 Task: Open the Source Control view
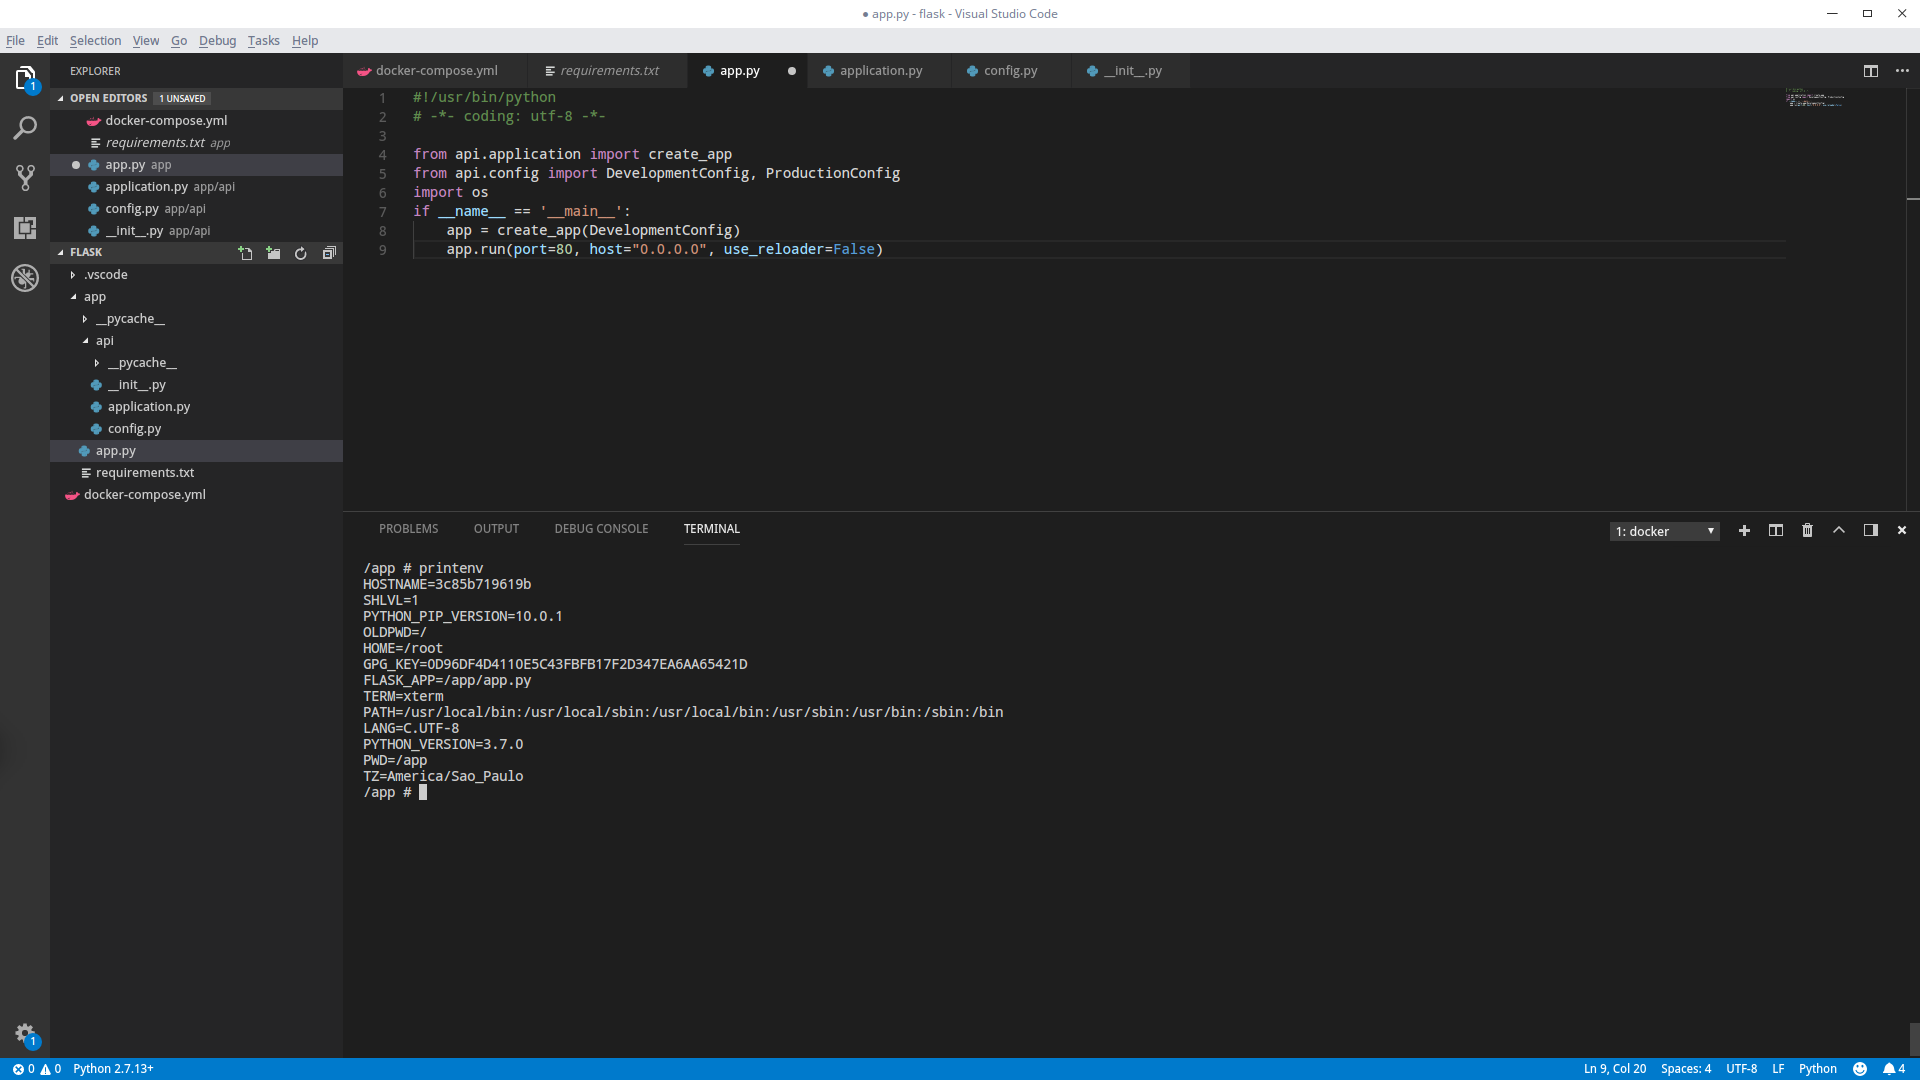tap(25, 177)
